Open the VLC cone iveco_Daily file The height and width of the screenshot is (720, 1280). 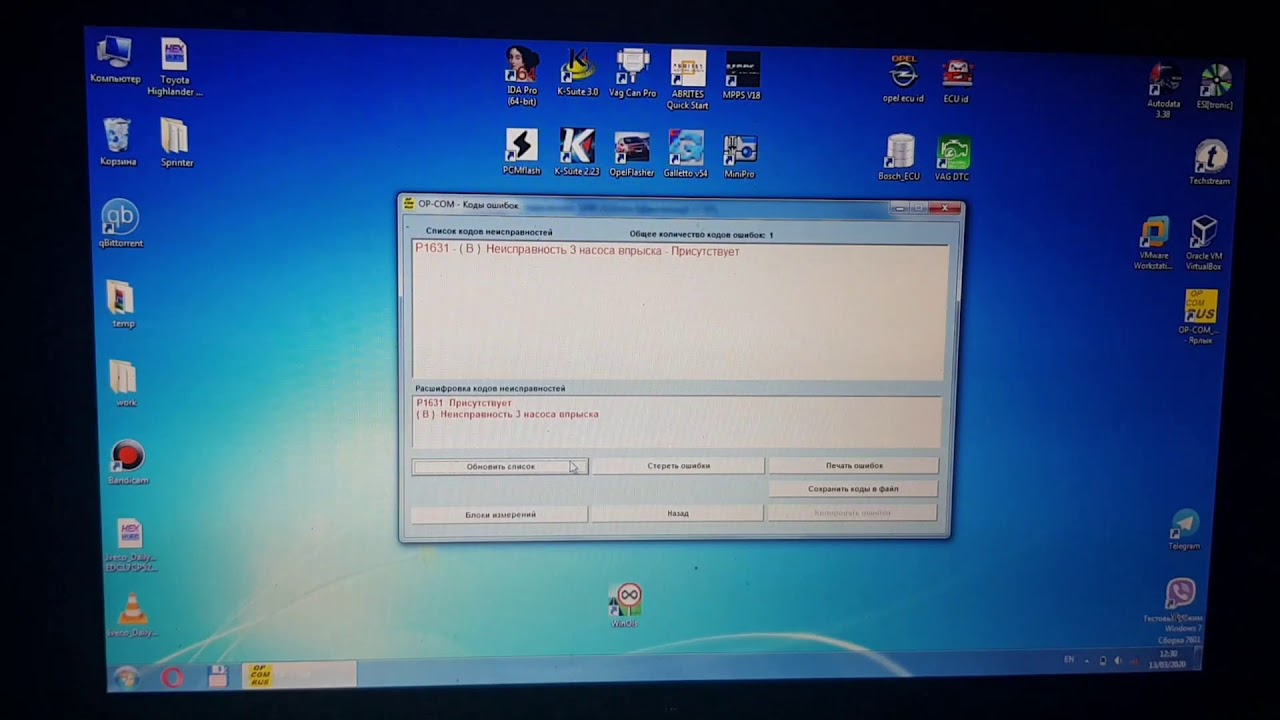(x=131, y=615)
